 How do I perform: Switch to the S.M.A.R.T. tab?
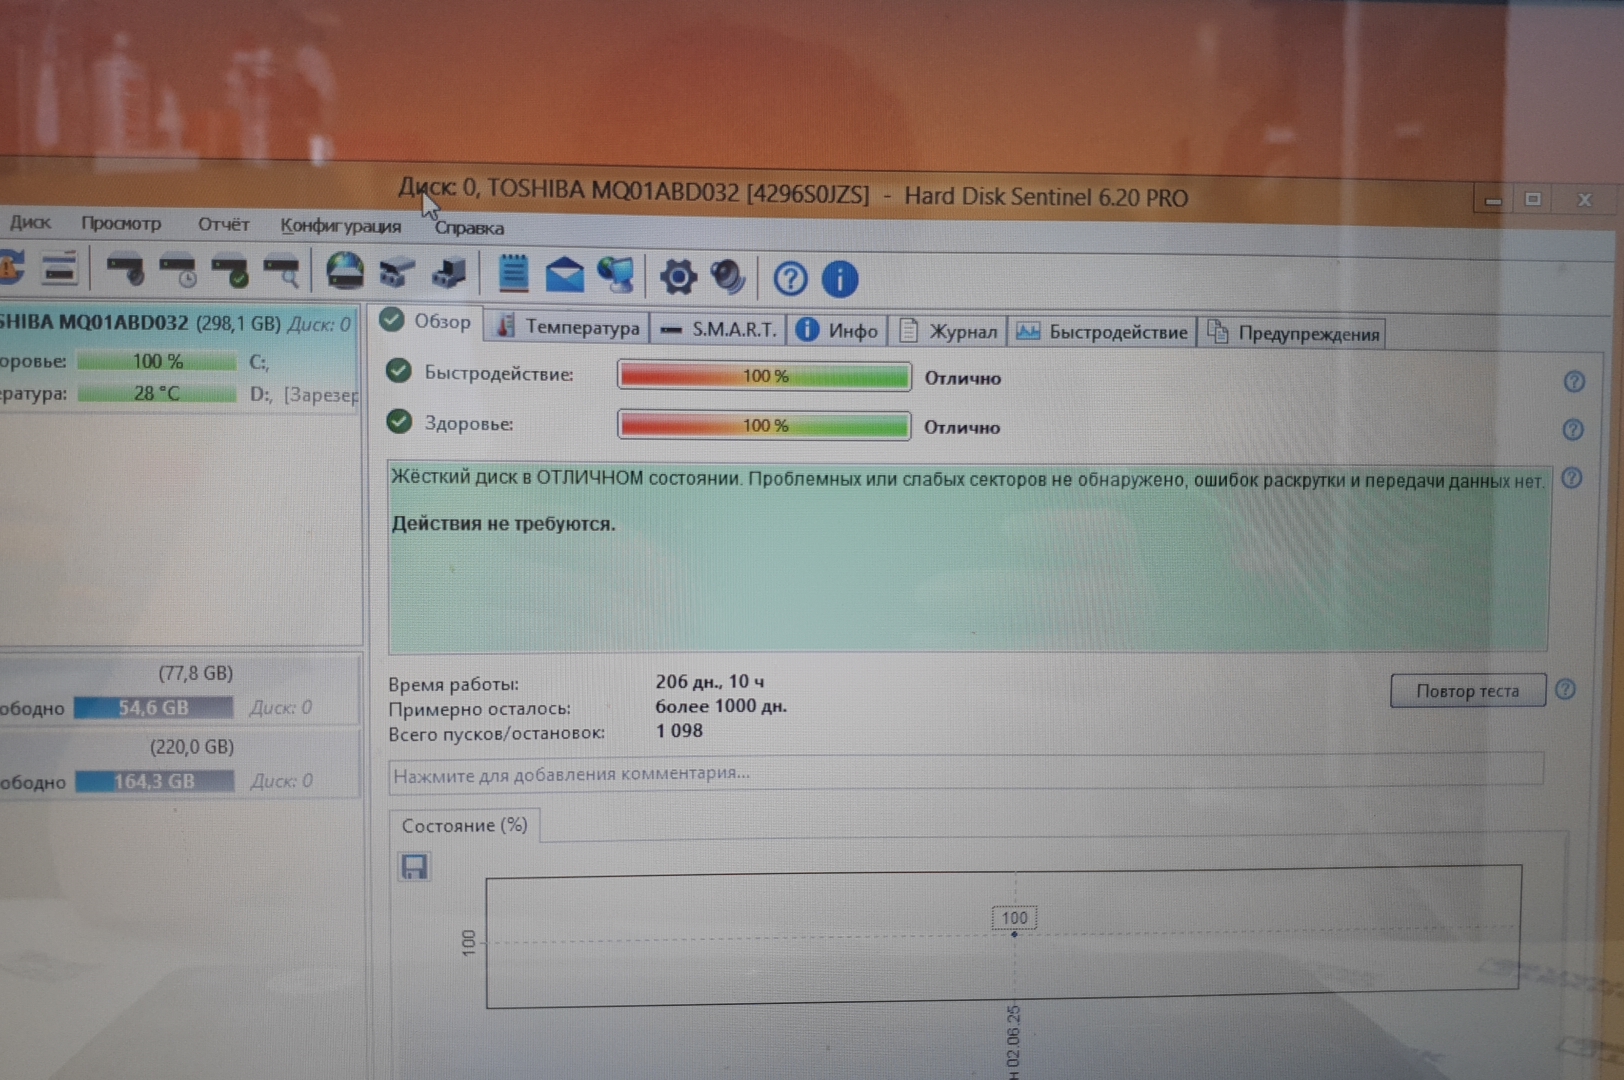click(718, 329)
